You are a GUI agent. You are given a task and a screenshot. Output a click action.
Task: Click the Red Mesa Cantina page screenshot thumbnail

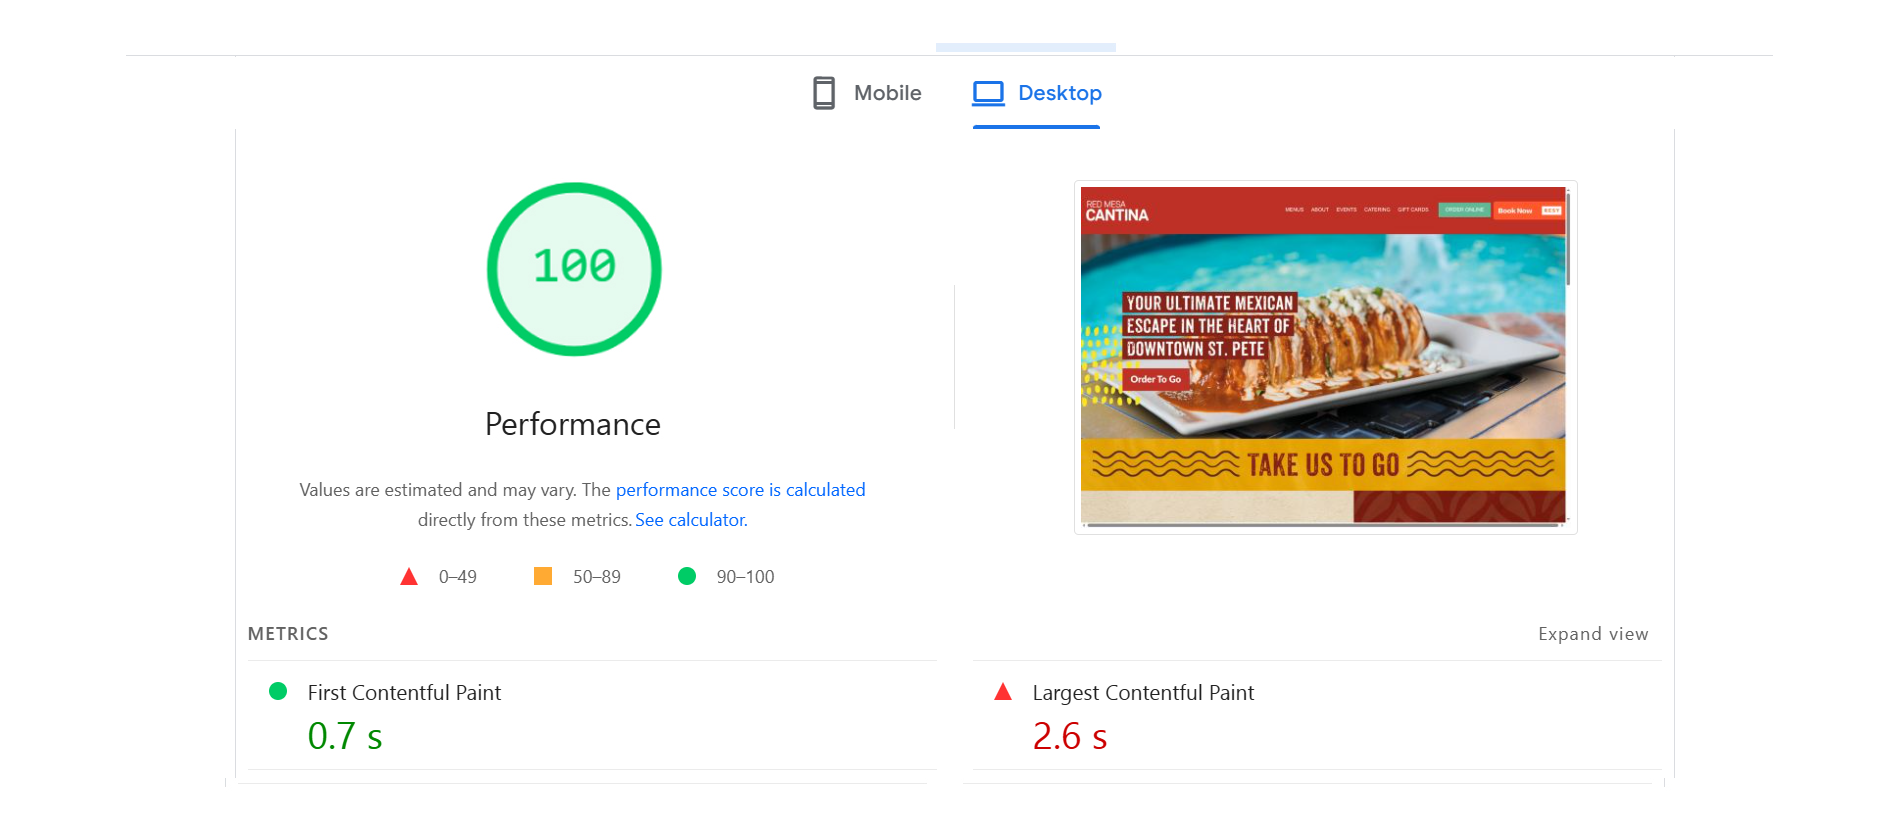1324,356
